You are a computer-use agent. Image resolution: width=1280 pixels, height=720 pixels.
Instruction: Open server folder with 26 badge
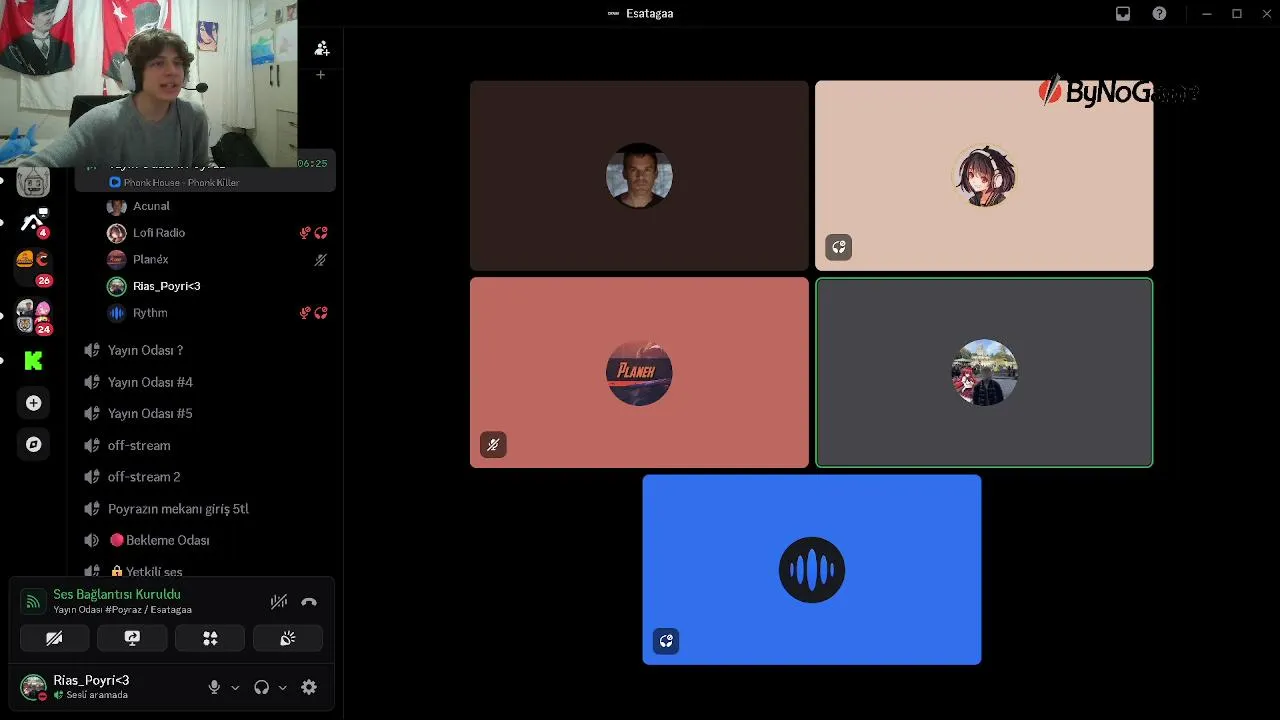pyautogui.click(x=33, y=267)
